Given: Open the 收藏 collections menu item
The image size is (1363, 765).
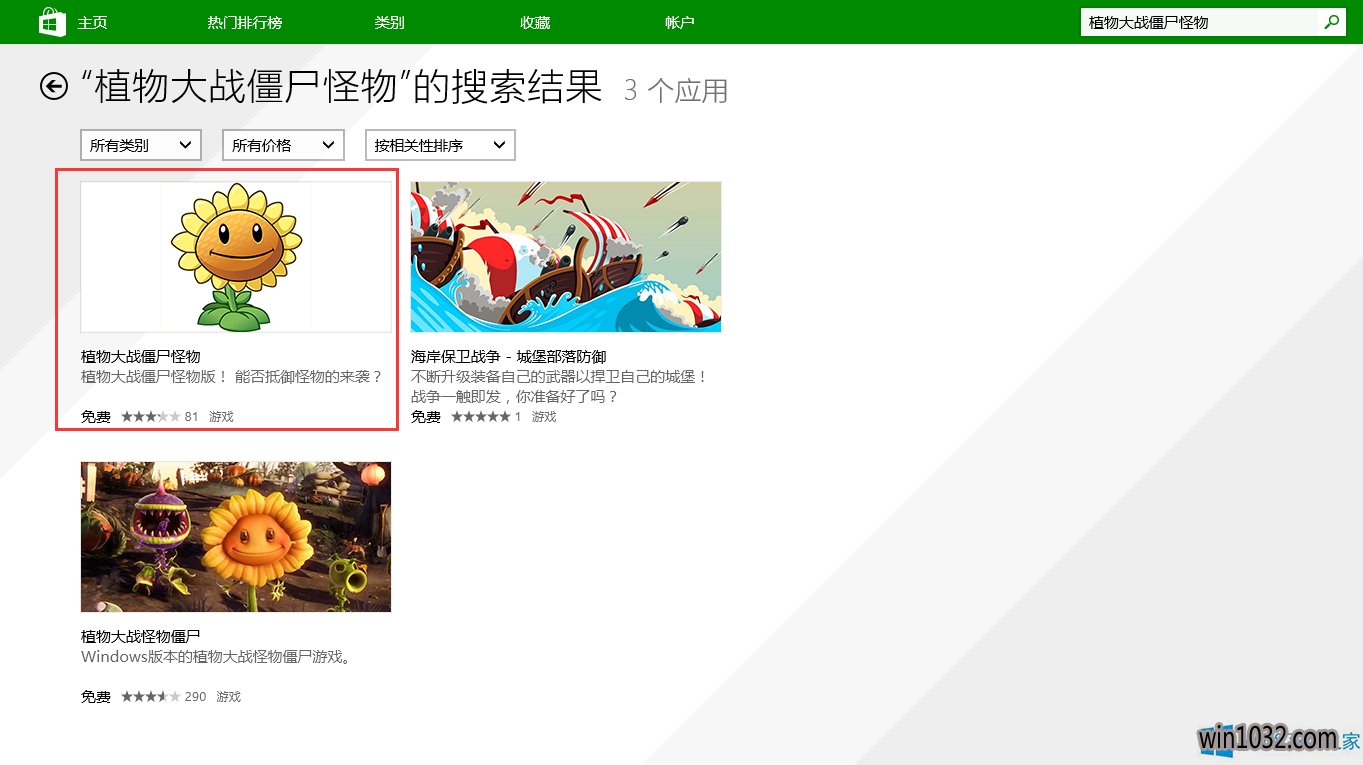Looking at the screenshot, I should (x=535, y=22).
